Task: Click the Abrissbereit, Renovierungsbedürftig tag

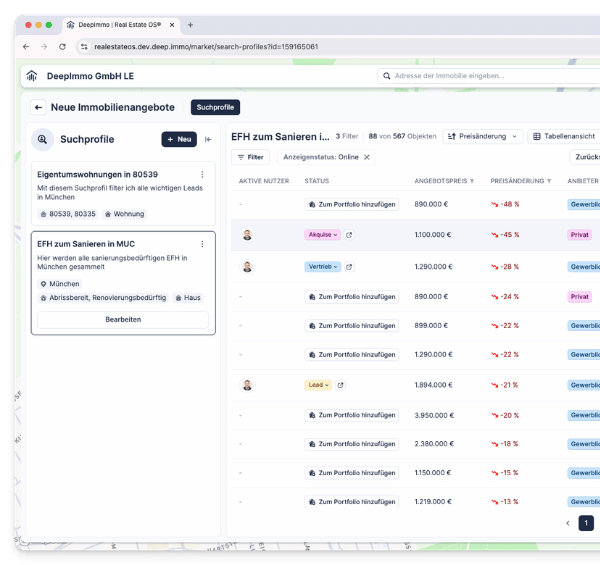Action: (x=103, y=298)
